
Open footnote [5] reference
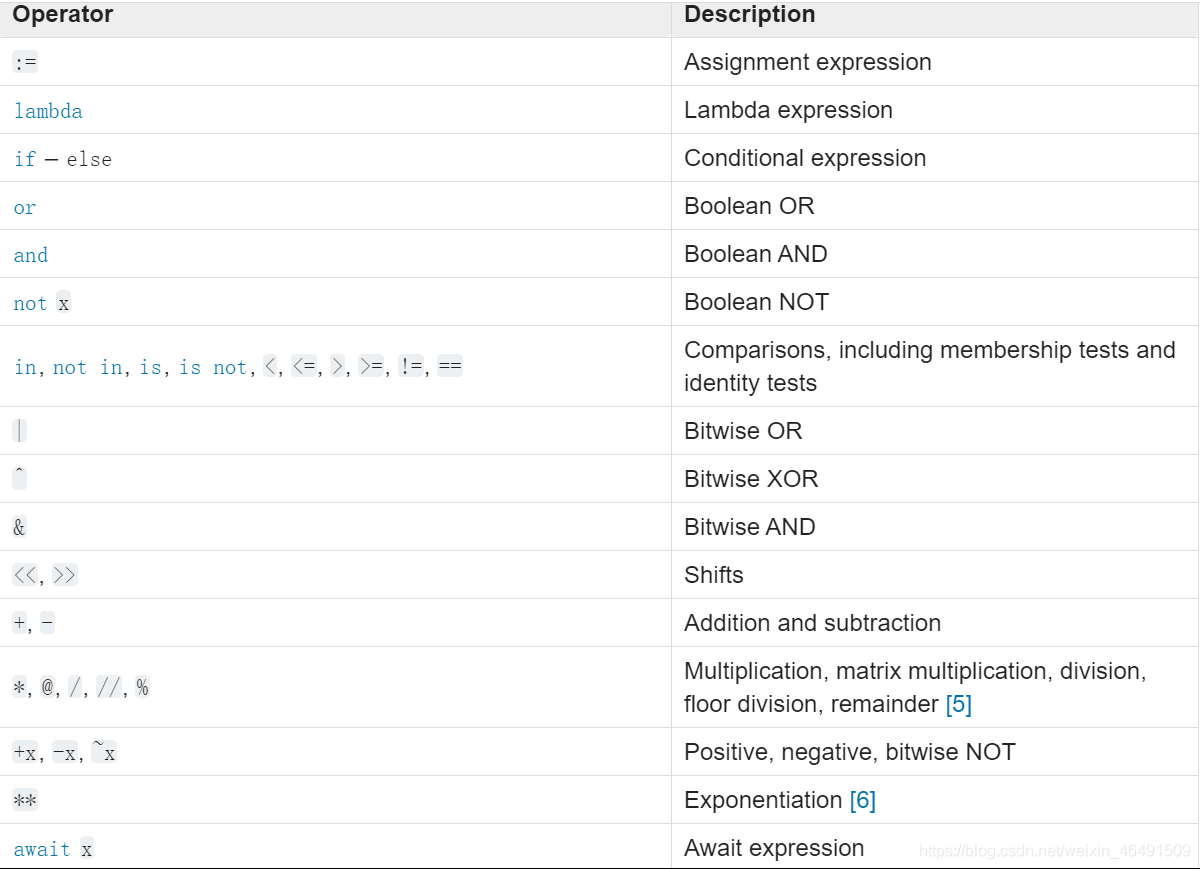958,704
